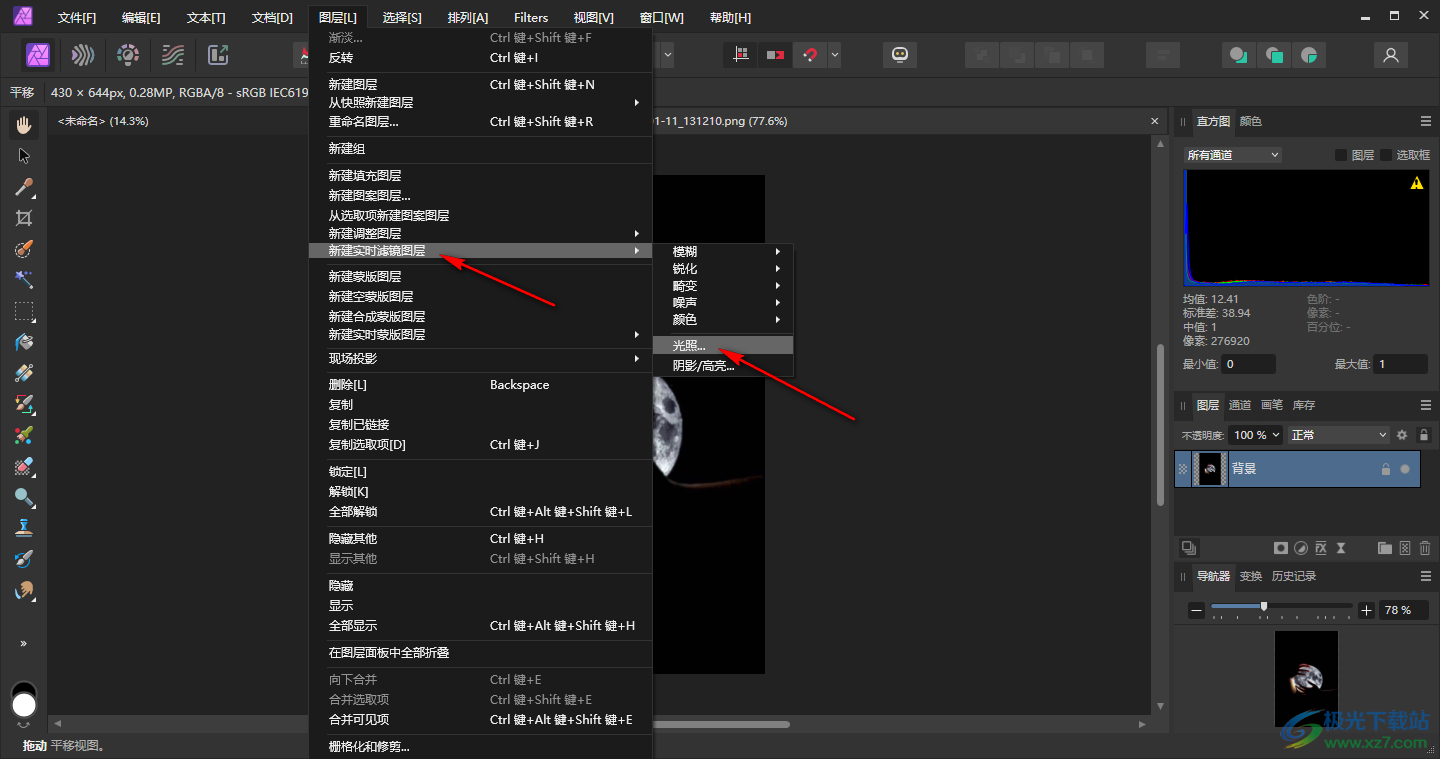Click the navigator zoom slider handle
Viewport: 1440px width, 759px height.
pos(1264,607)
